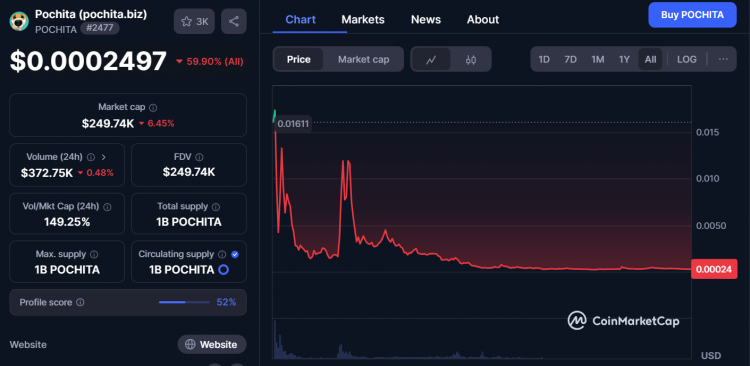Toggle the chart to Market cap view
This screenshot has width=750, height=366.
(x=364, y=59)
